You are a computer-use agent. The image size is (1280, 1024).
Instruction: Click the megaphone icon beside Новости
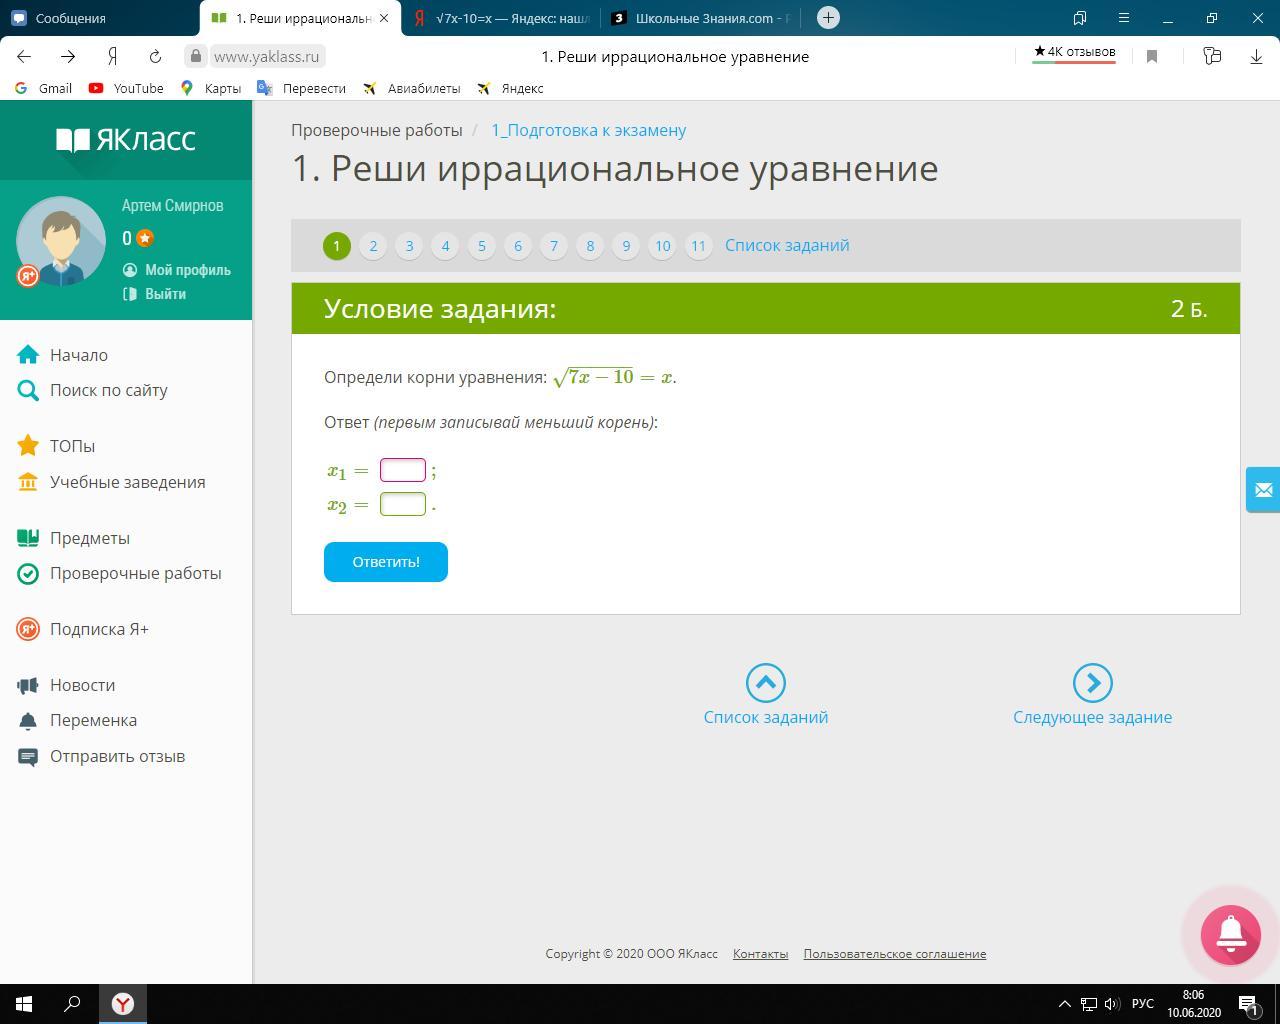click(28, 685)
